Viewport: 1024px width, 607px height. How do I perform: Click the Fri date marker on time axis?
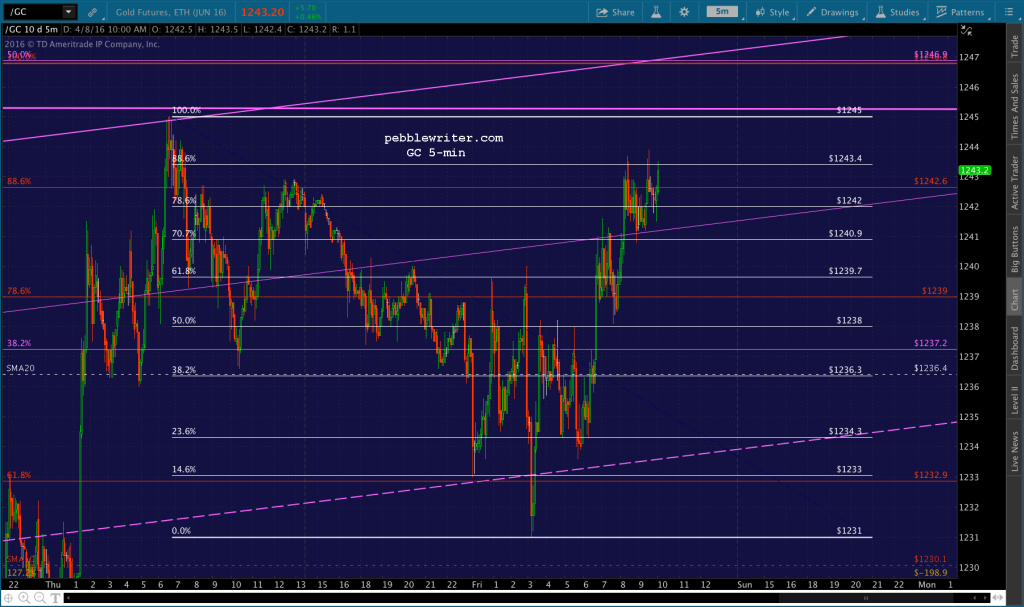(x=477, y=584)
